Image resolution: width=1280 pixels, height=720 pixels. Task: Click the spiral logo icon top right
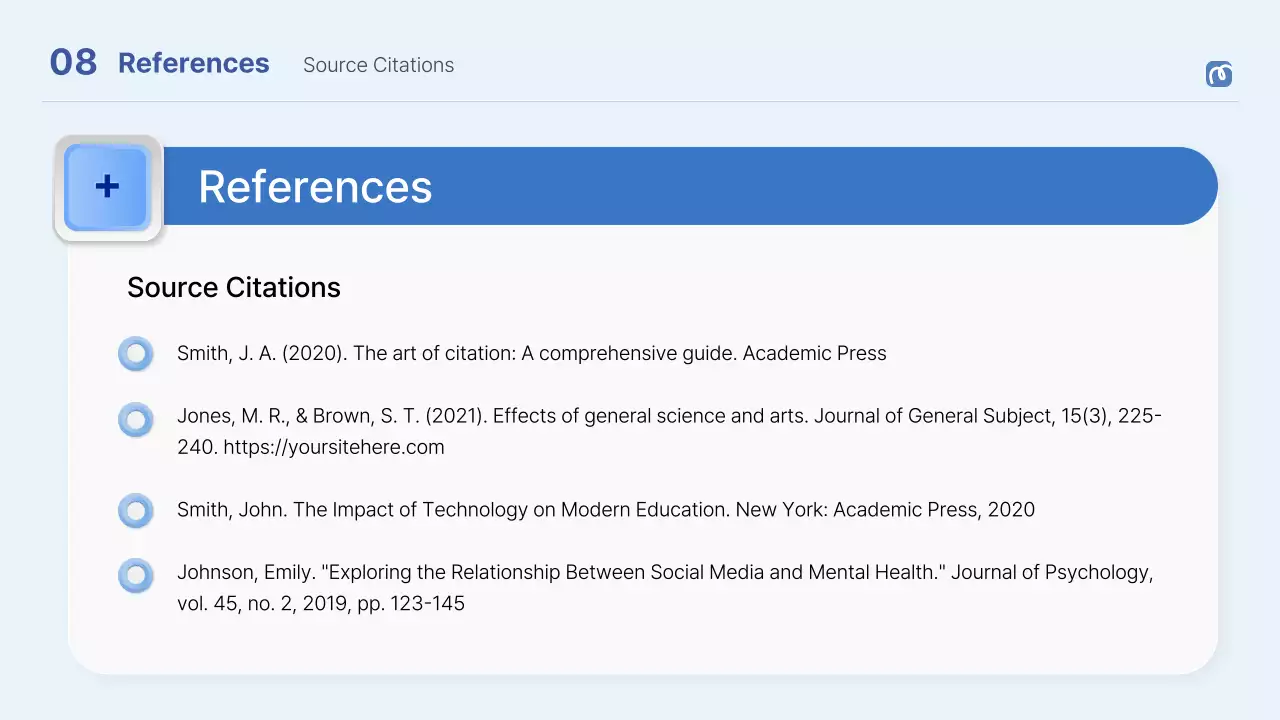point(1218,74)
